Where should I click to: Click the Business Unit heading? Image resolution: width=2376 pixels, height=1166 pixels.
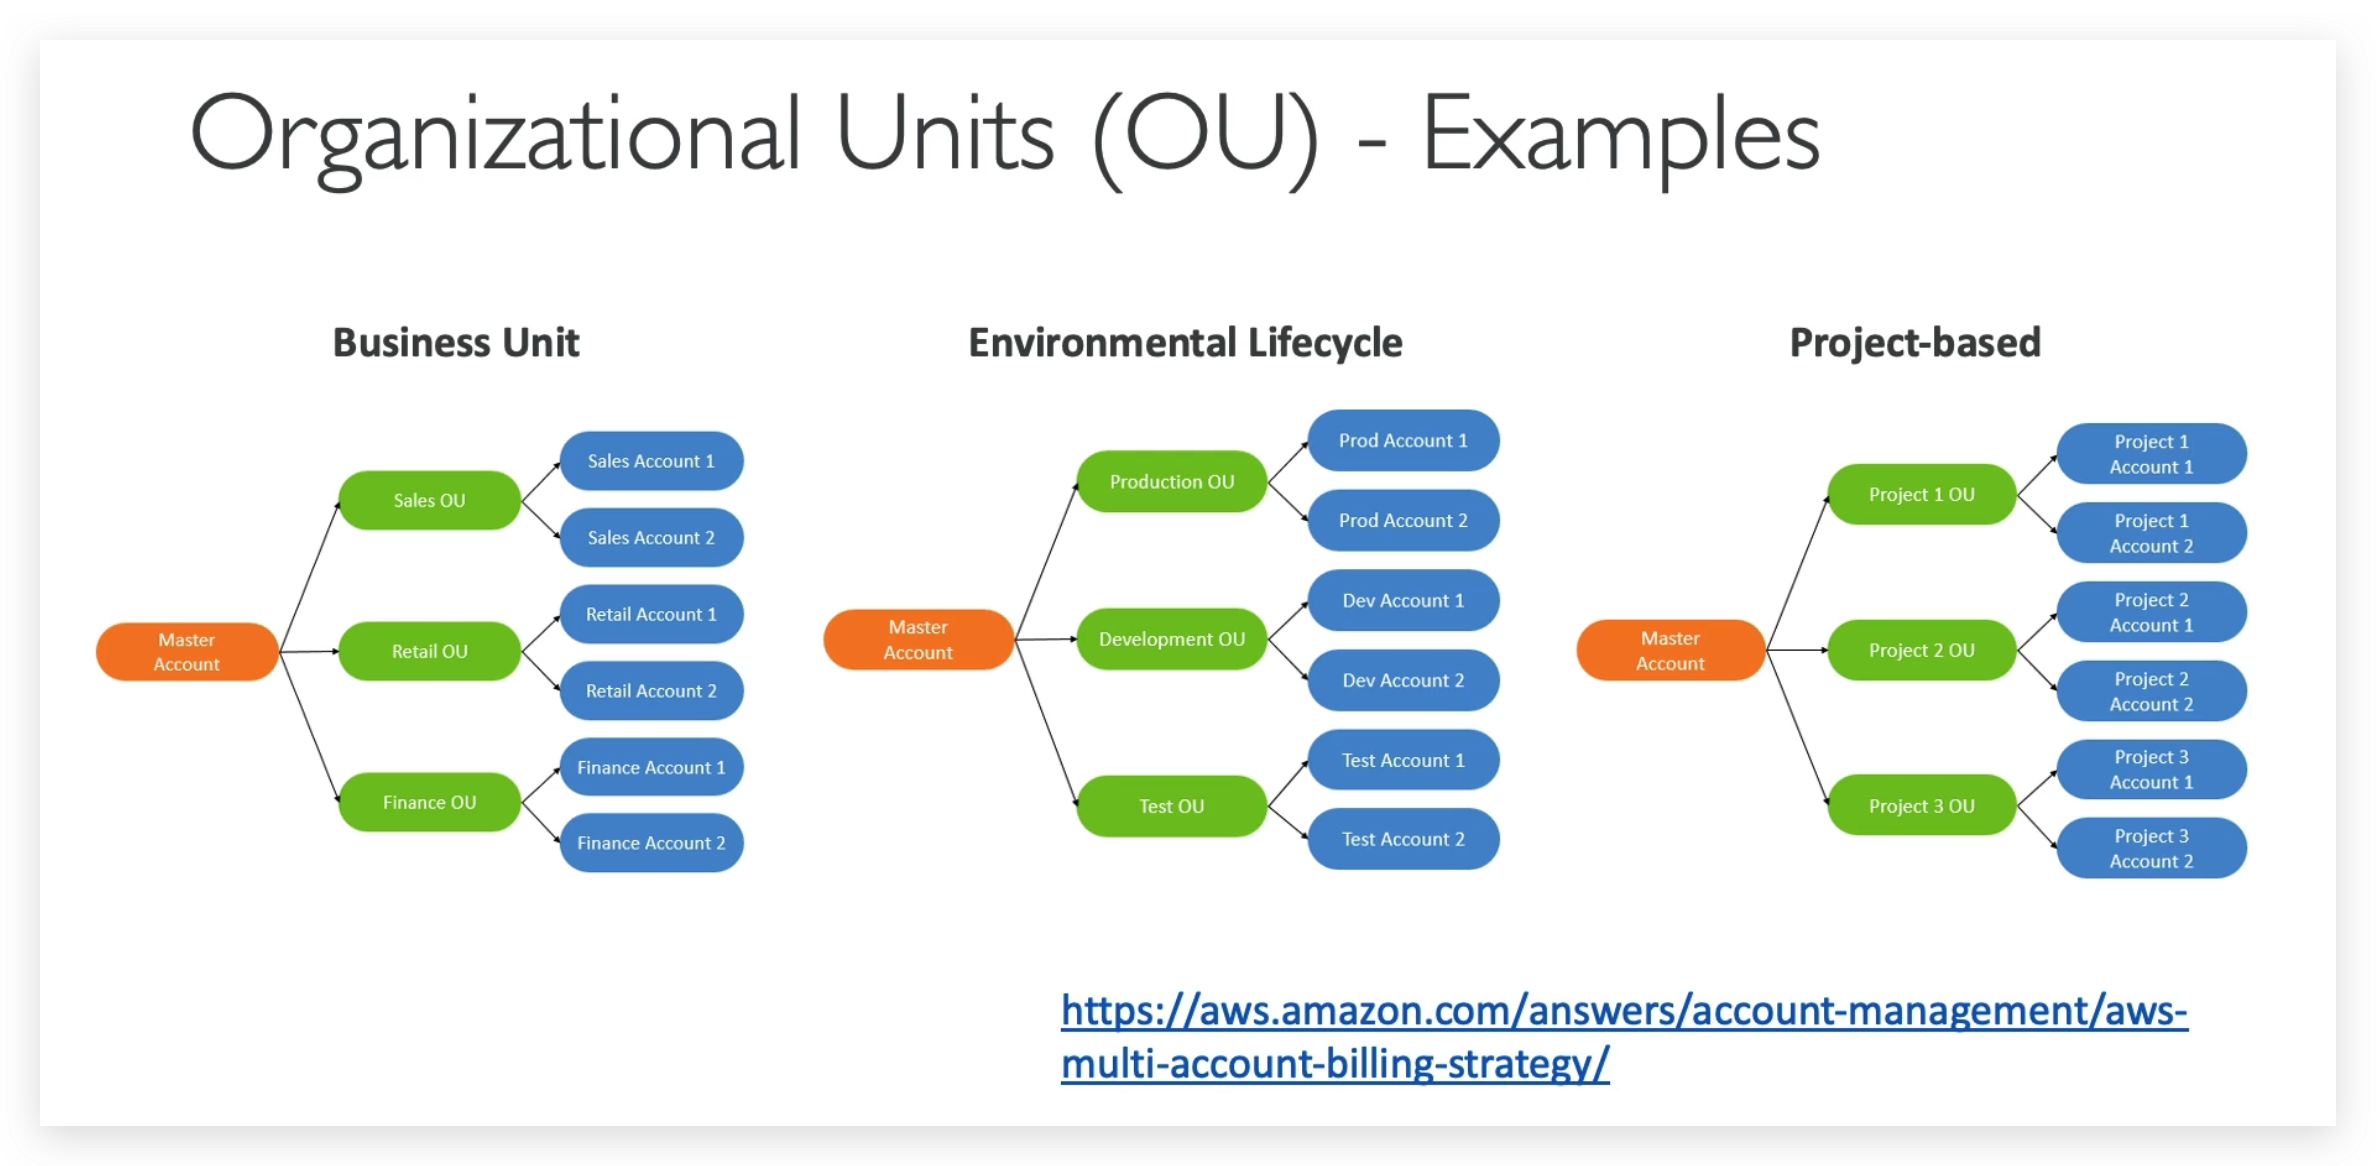coord(456,342)
